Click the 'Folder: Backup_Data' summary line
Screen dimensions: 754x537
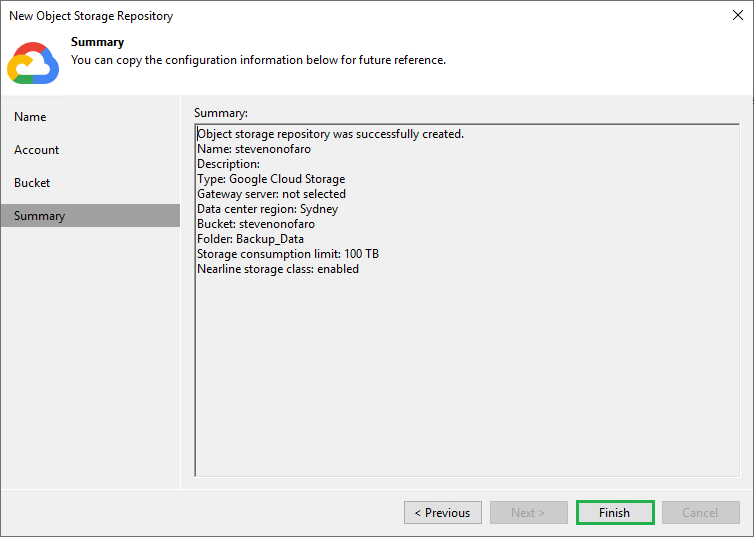tap(250, 239)
